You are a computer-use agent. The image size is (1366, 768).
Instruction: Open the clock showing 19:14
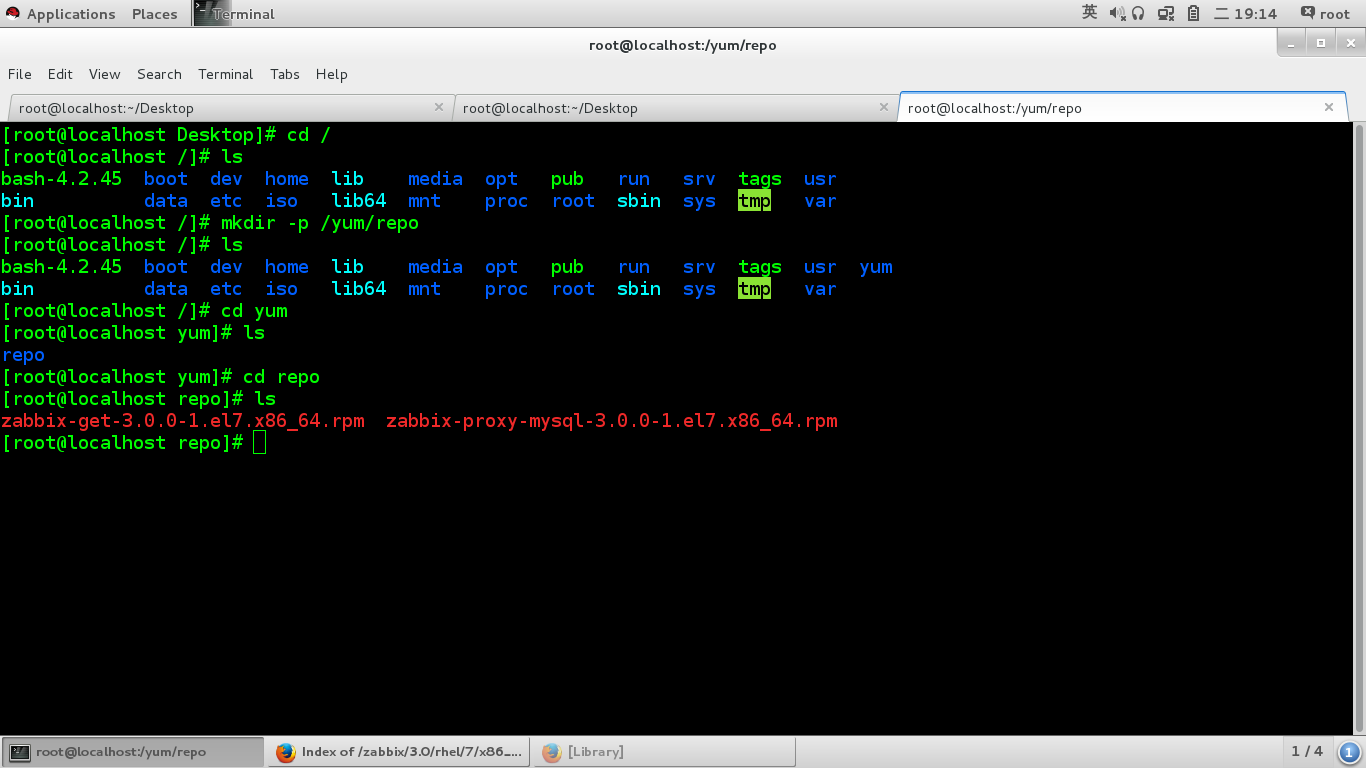point(1246,14)
